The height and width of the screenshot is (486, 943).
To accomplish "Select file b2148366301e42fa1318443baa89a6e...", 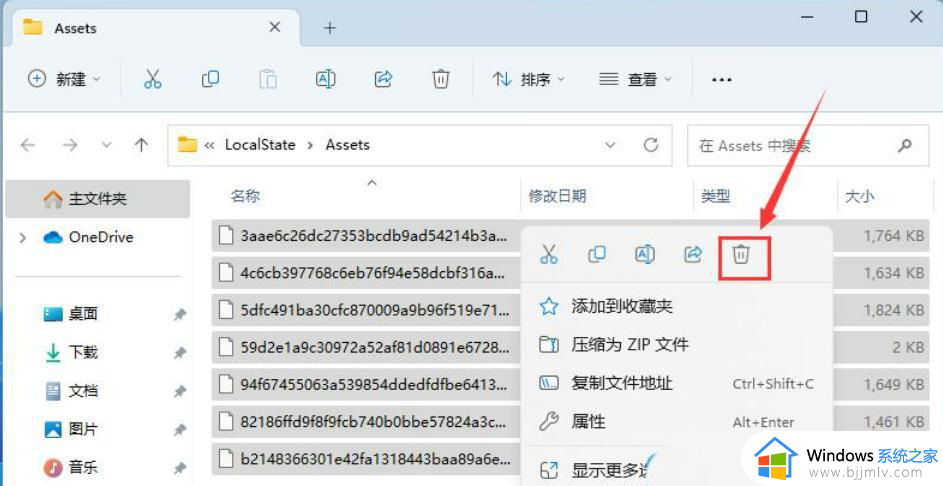I will click(366, 459).
